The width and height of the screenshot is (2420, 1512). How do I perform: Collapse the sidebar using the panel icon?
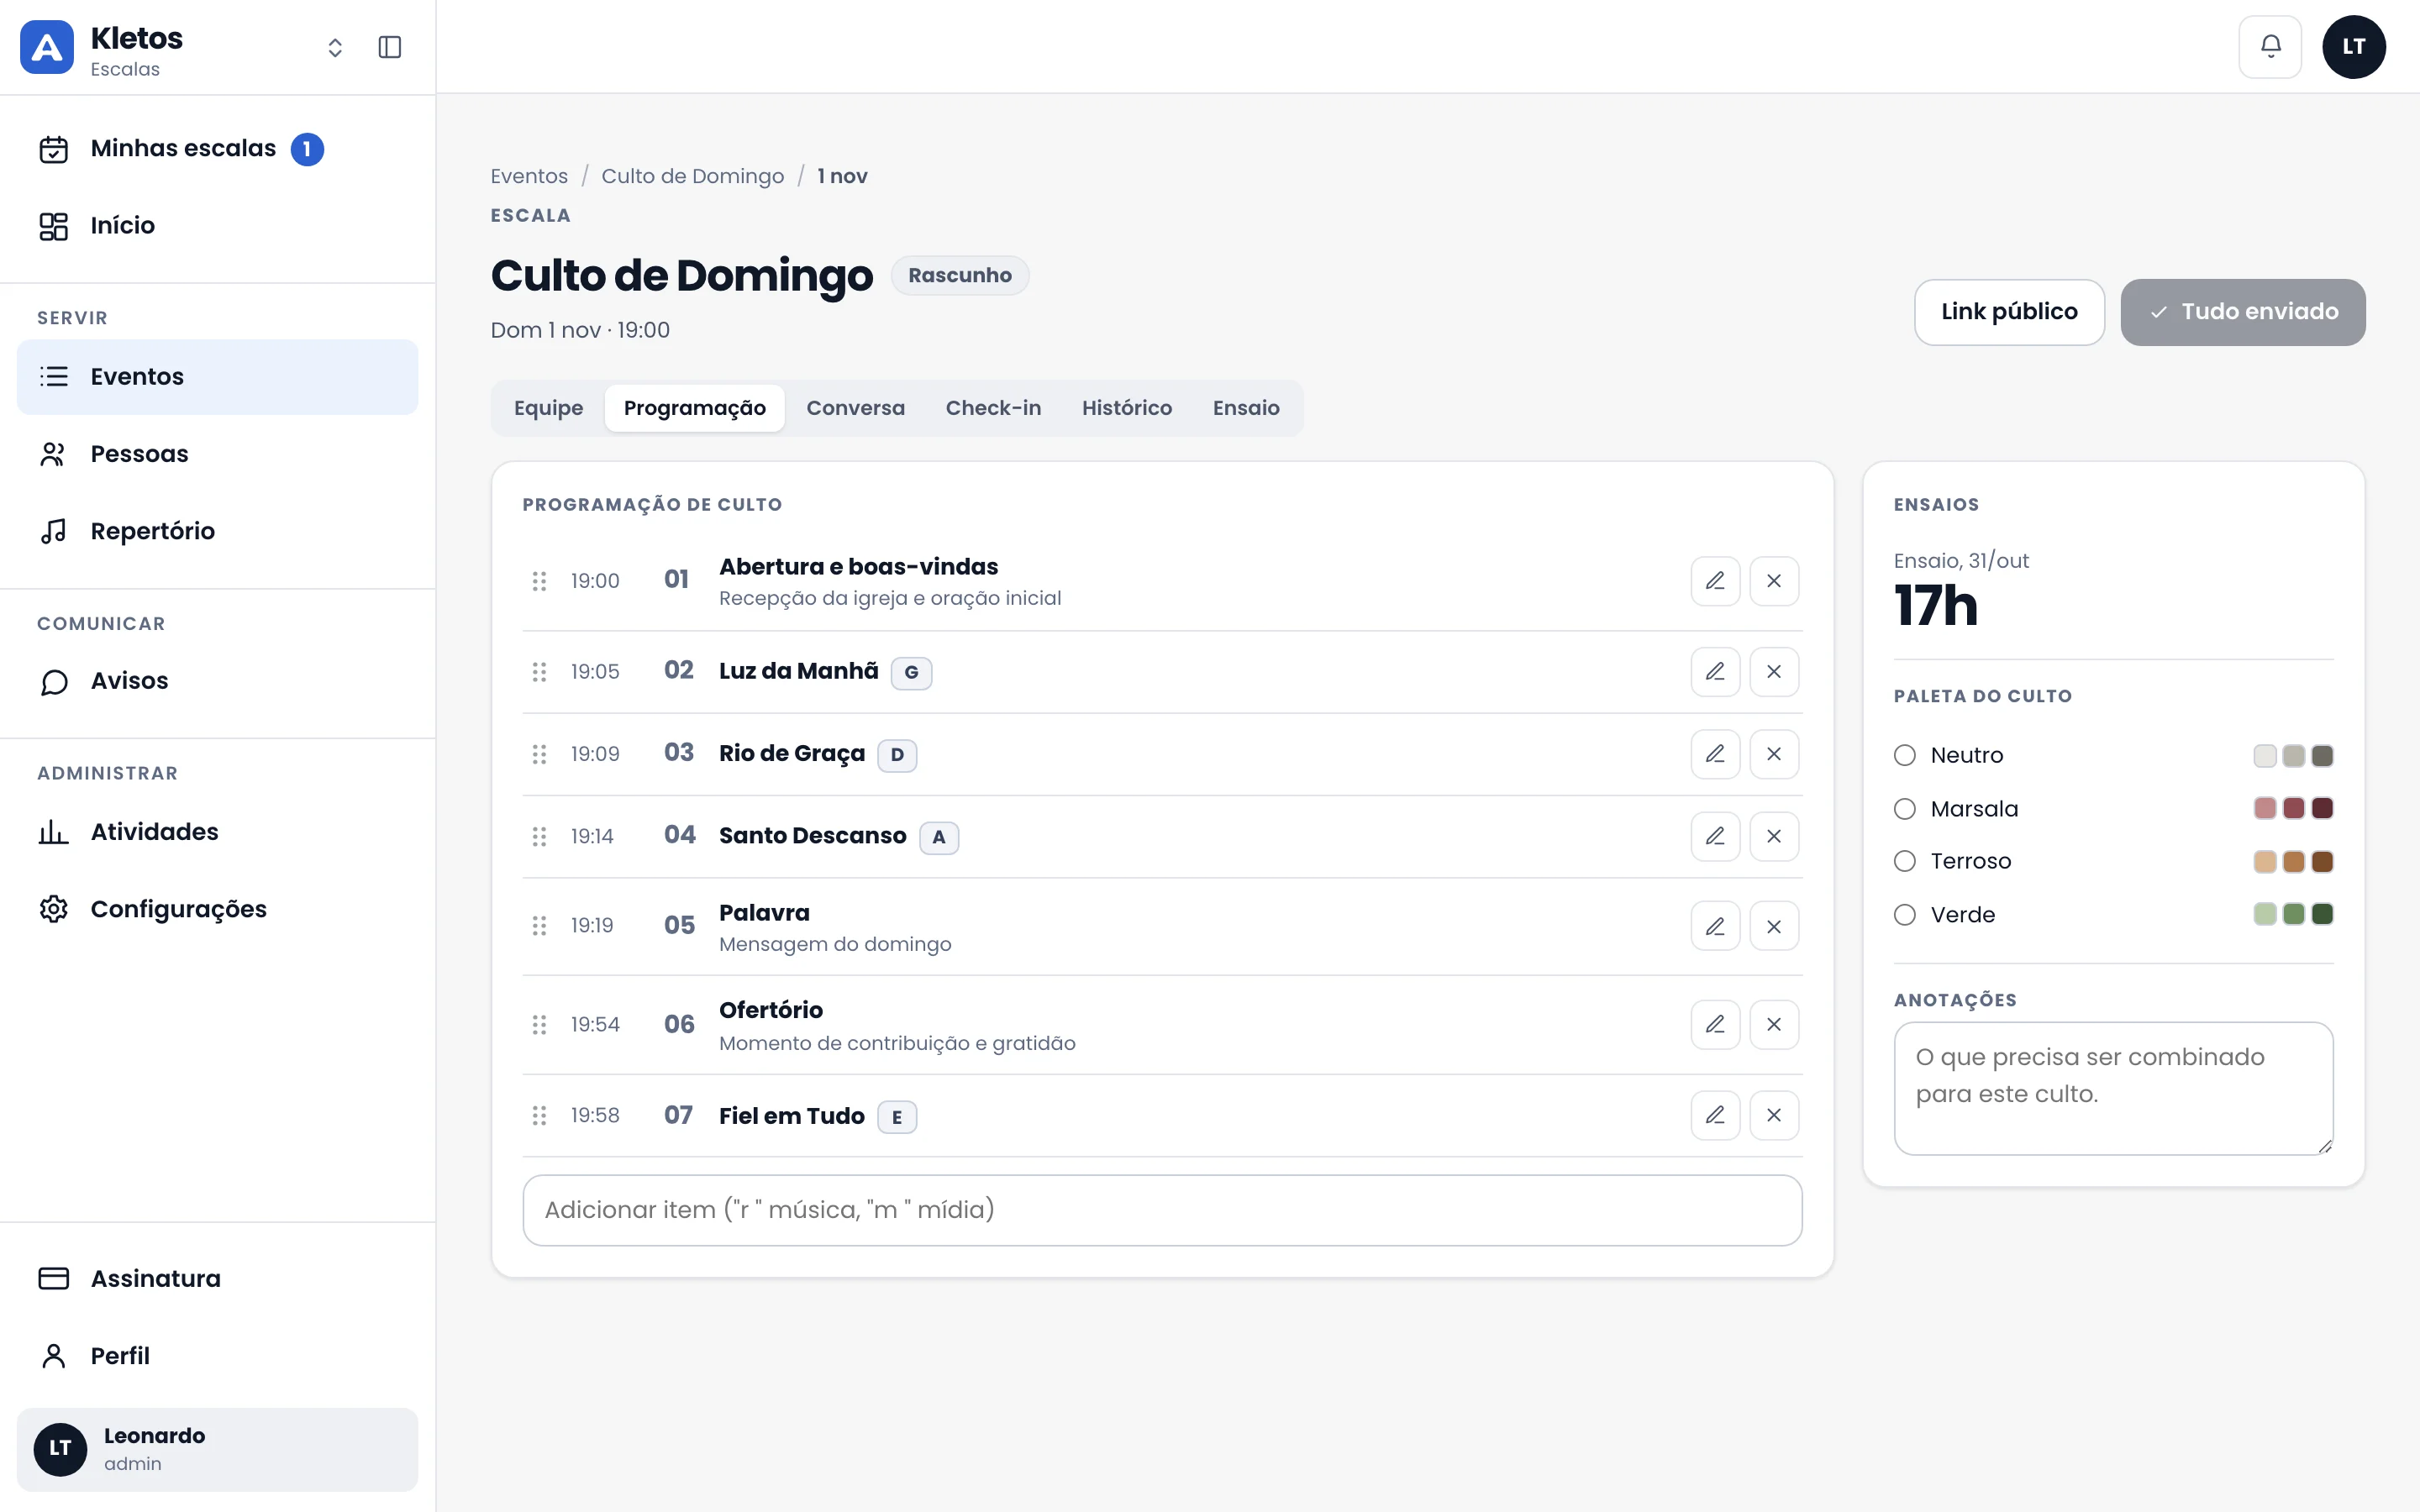[390, 47]
